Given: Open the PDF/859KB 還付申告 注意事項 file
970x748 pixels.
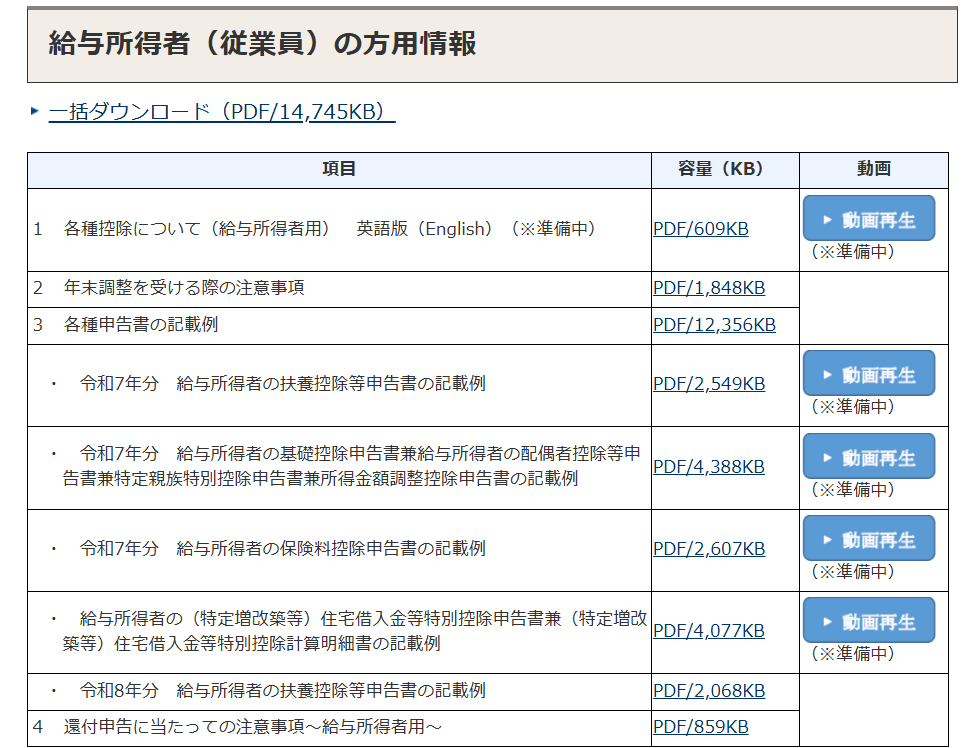Looking at the screenshot, I should click(x=700, y=727).
